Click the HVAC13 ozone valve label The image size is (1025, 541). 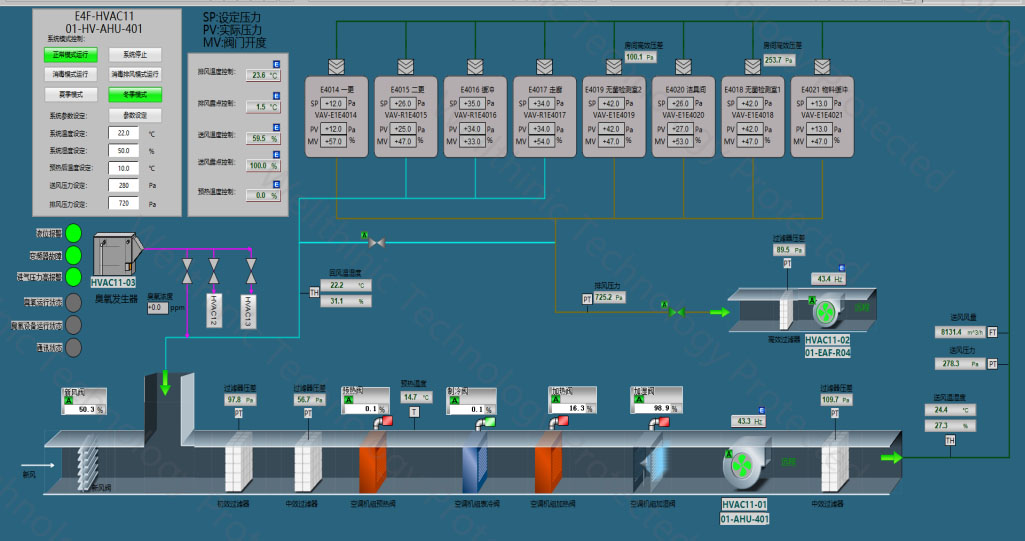point(248,311)
